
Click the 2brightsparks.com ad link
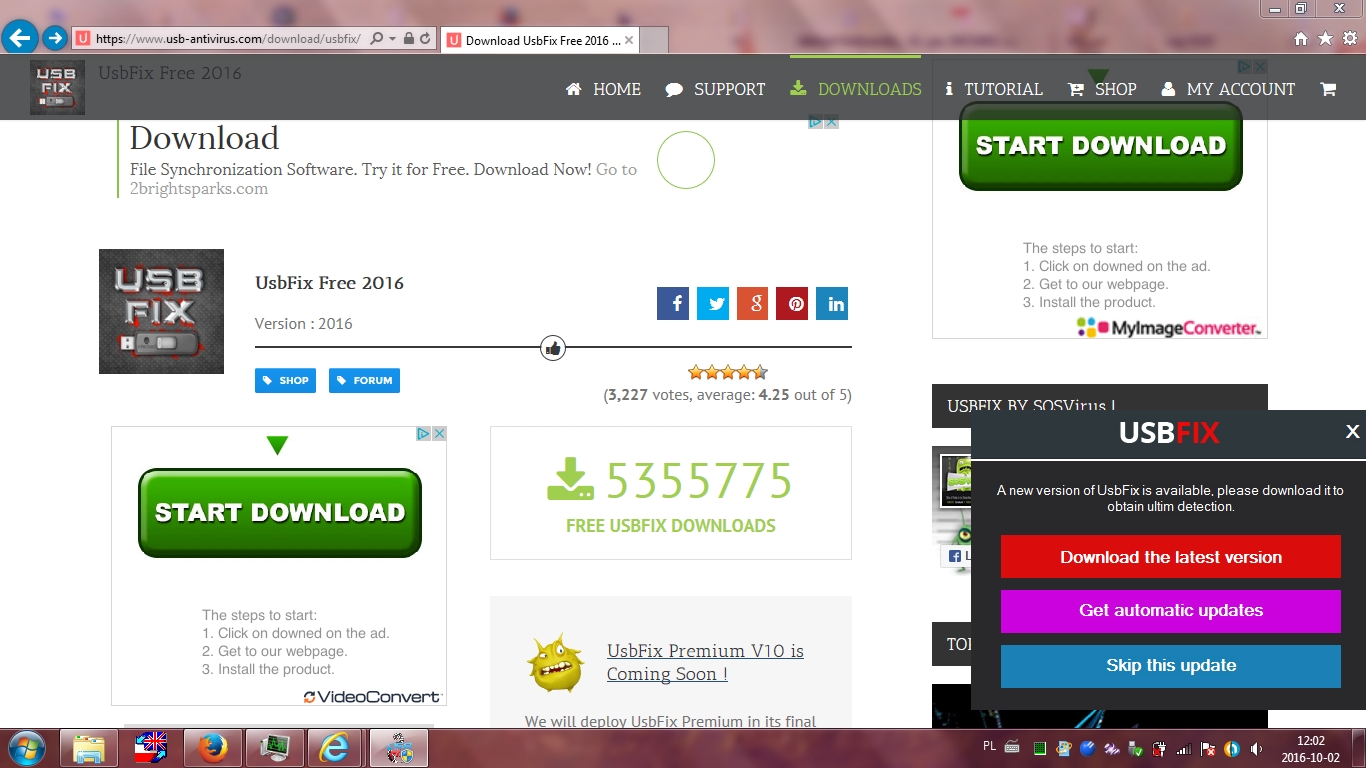(199, 189)
